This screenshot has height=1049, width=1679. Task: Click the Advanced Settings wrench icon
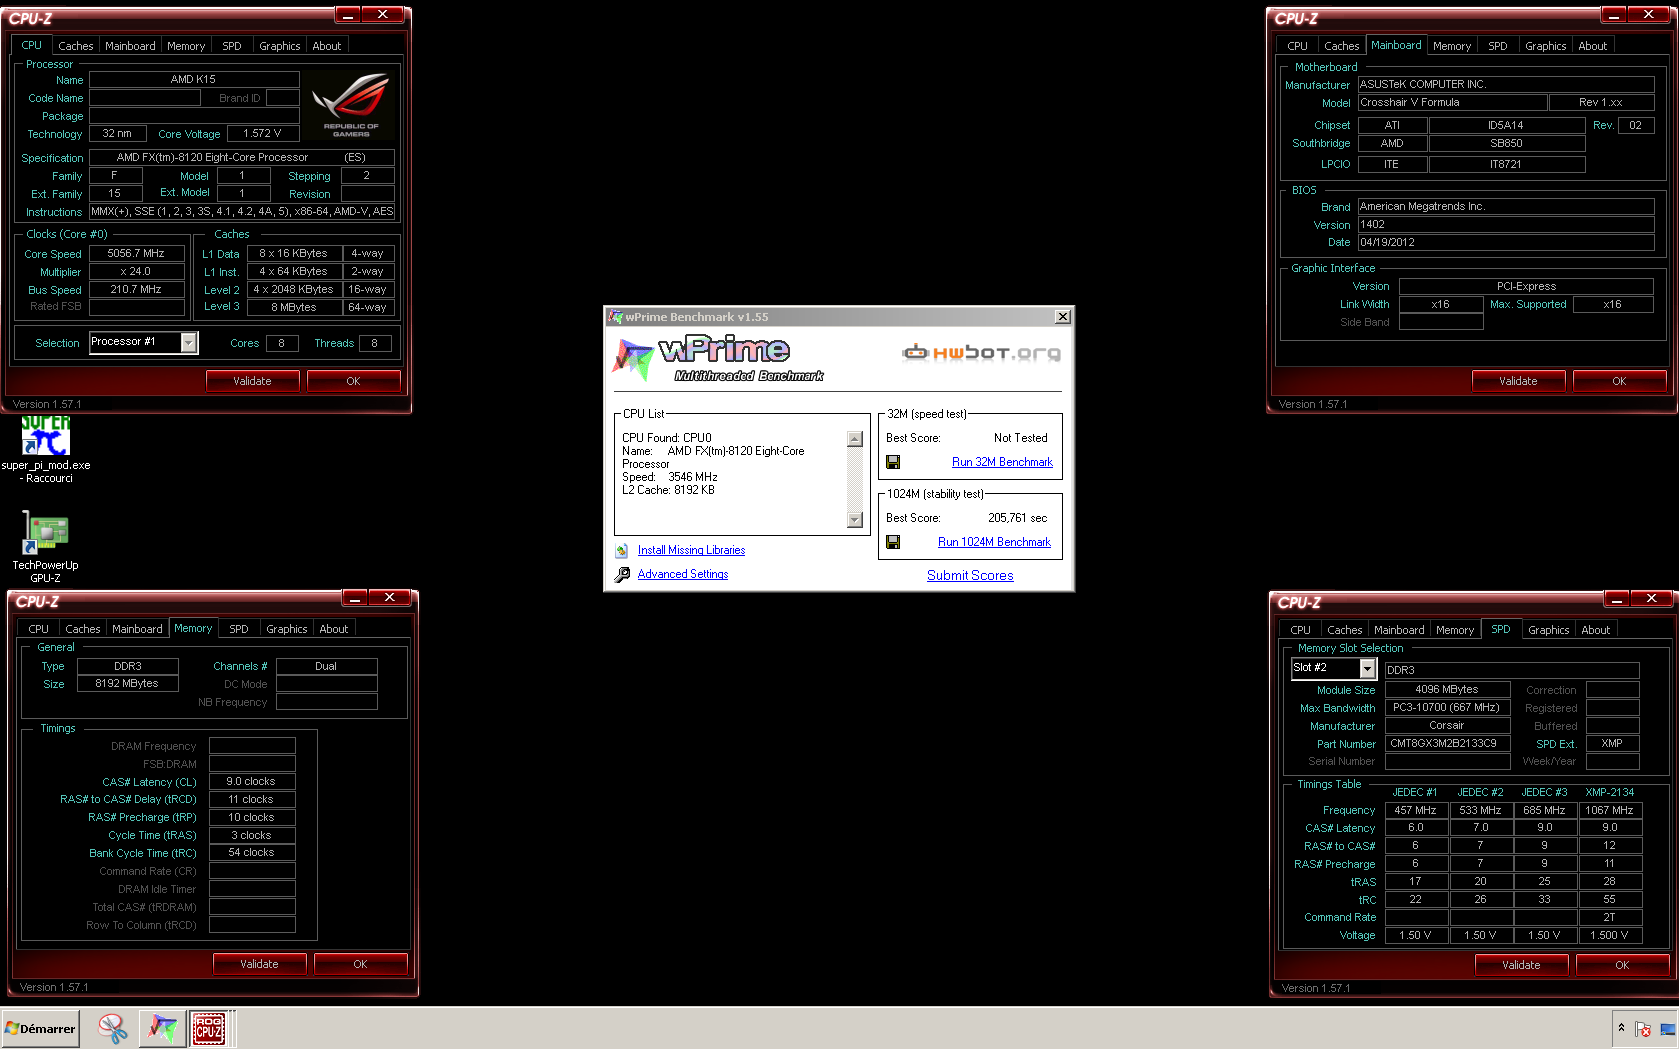(622, 575)
